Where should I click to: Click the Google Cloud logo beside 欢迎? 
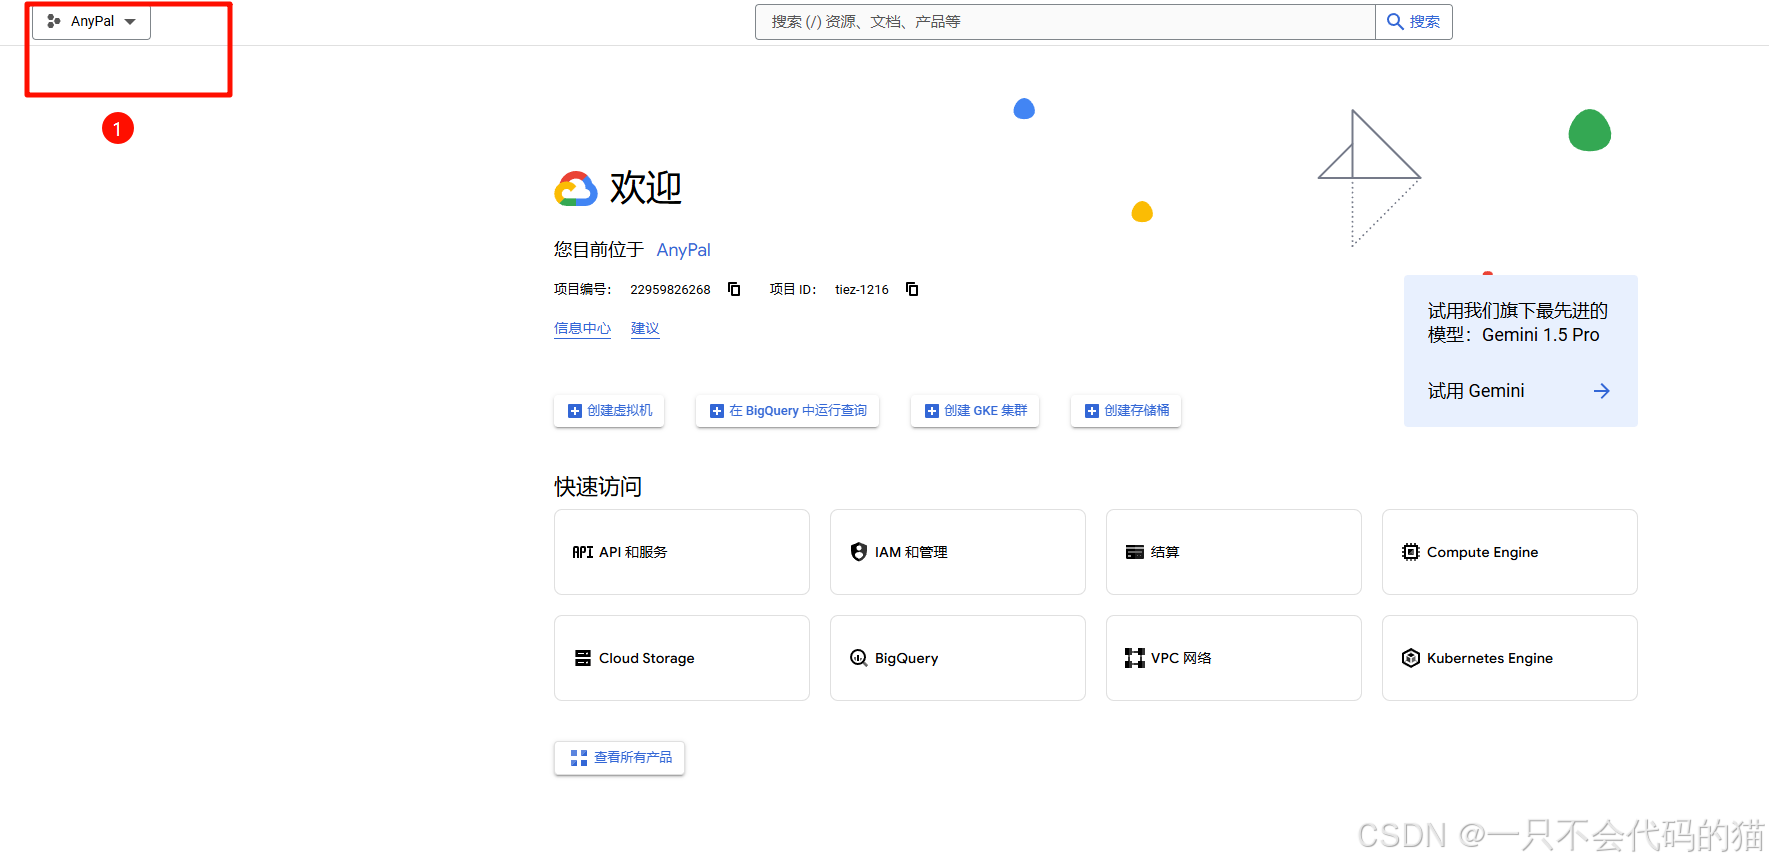576,188
